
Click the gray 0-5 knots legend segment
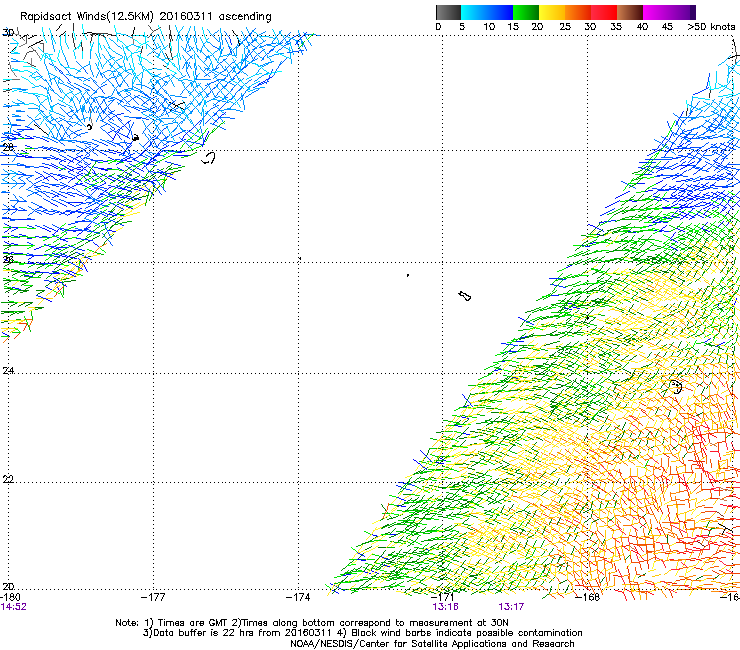click(x=448, y=12)
